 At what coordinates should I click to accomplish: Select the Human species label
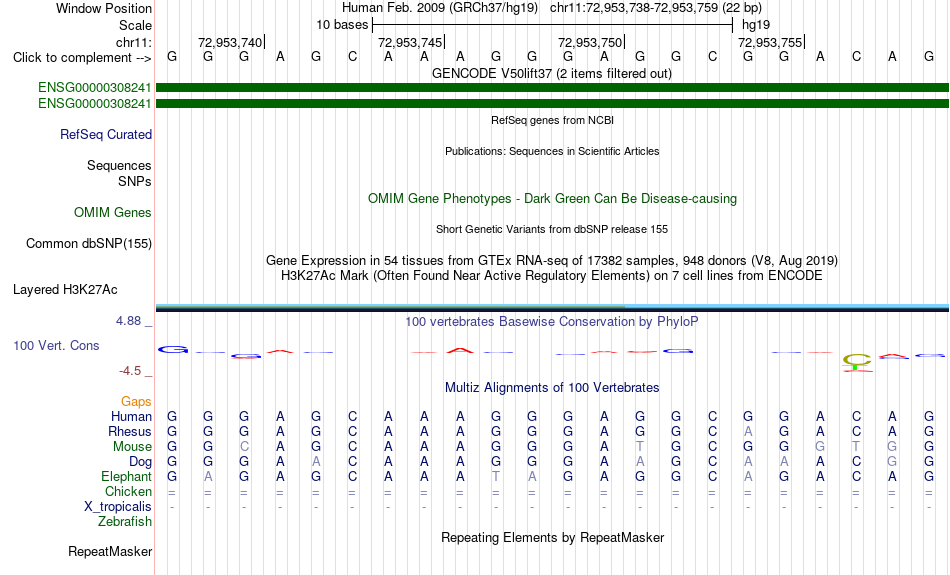click(131, 416)
